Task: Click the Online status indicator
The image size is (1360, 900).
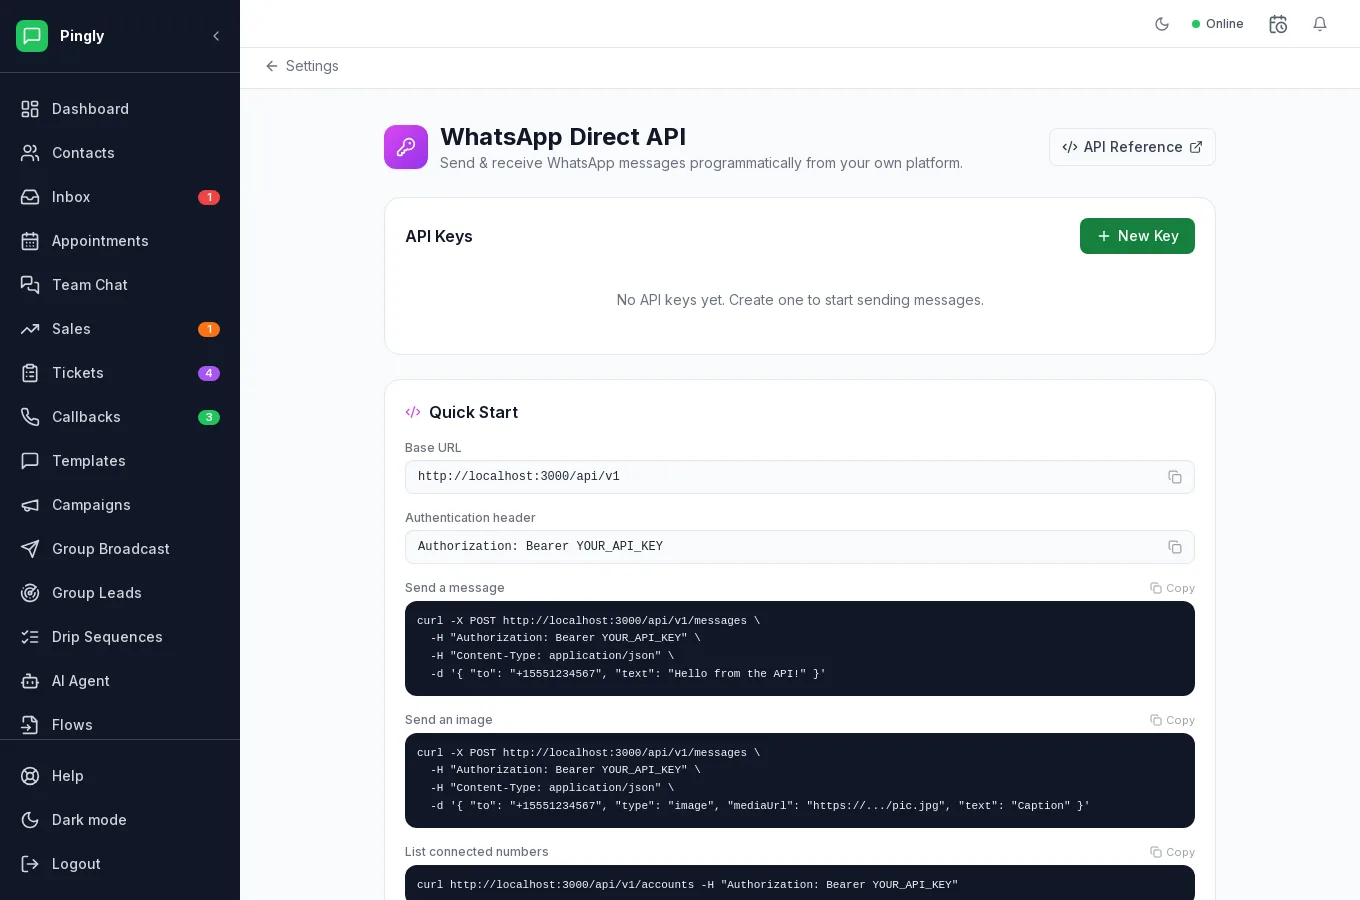Action: click(1217, 24)
